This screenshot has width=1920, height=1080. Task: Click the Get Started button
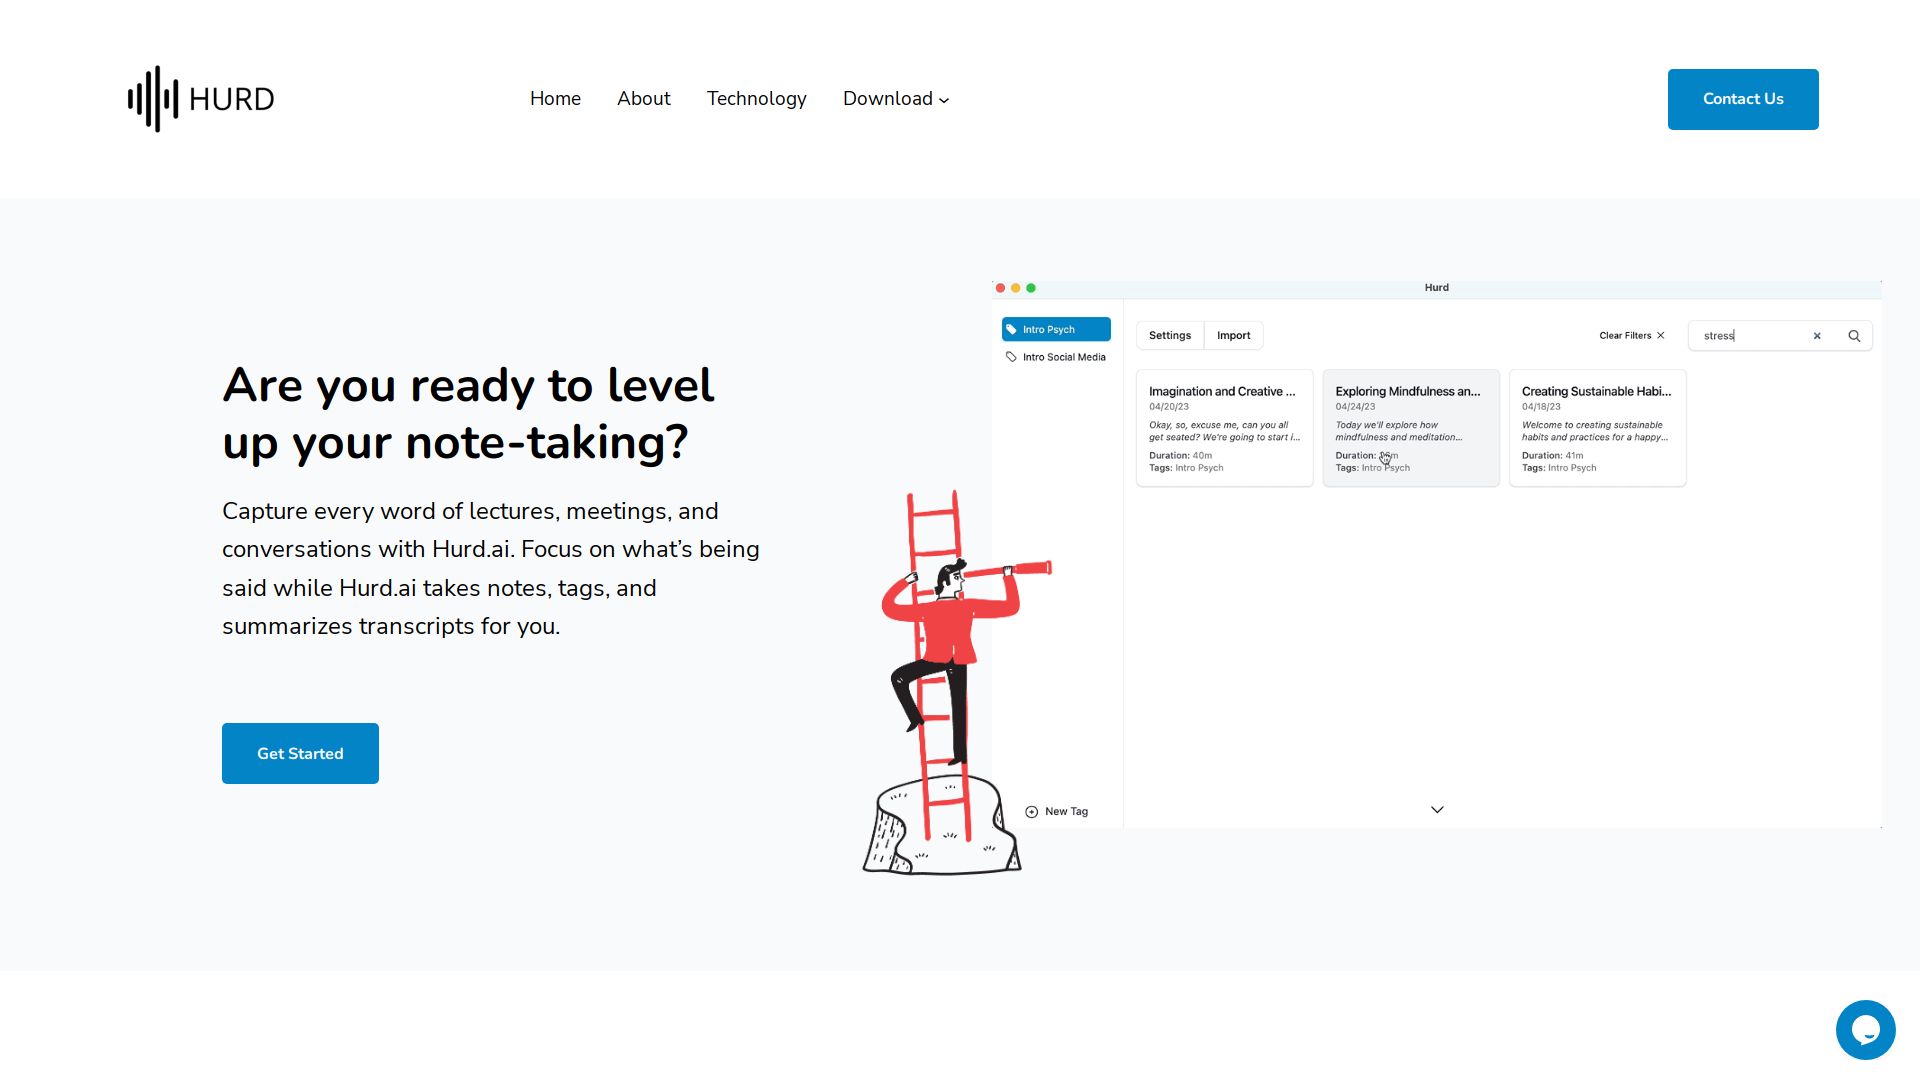click(x=300, y=753)
